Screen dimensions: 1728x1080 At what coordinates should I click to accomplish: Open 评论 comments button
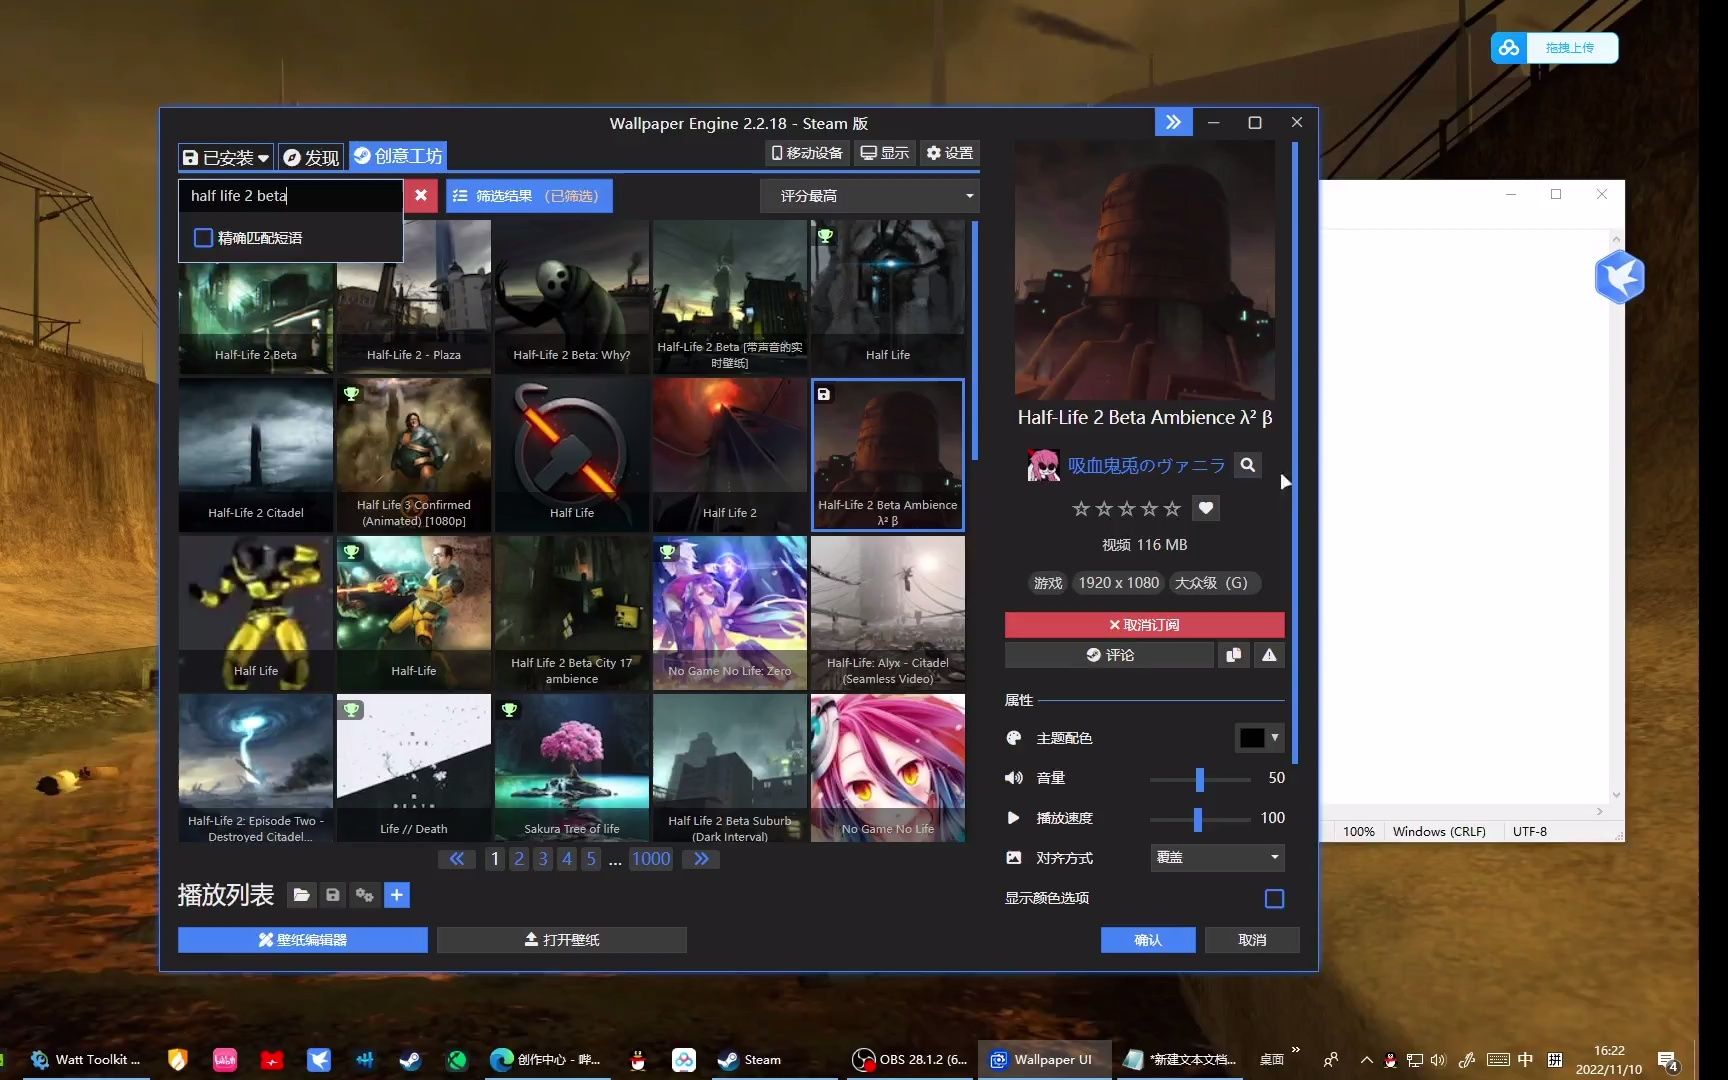click(1109, 655)
